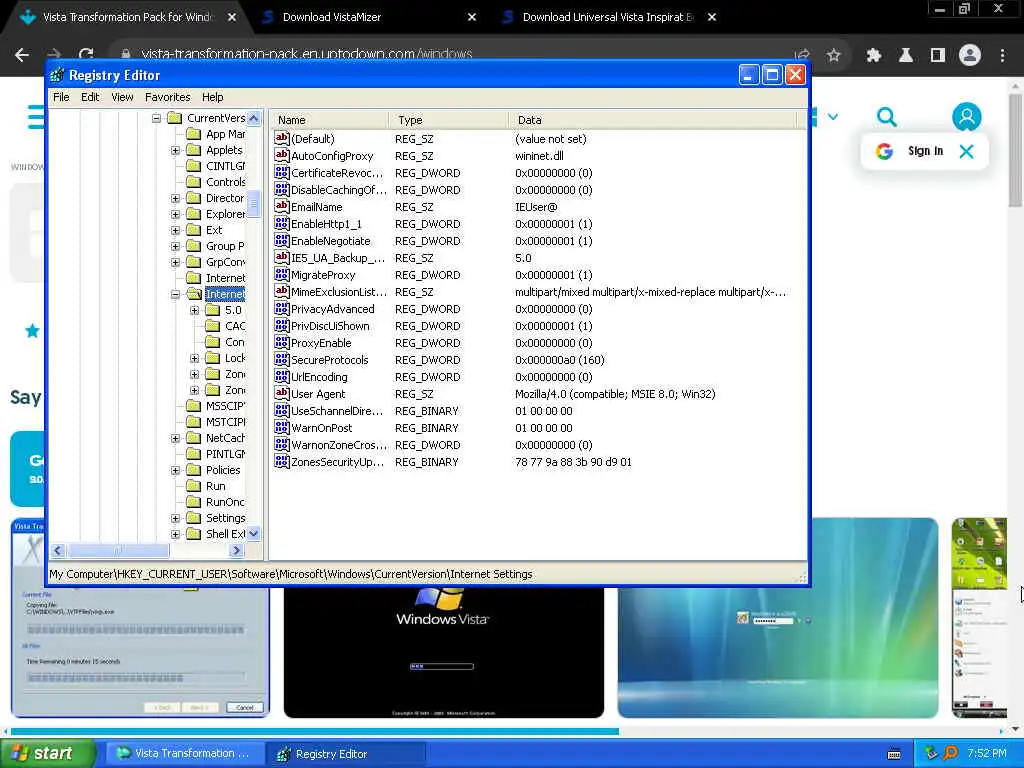1024x768 pixels.
Task: Click the browser address bar
Action: coord(457,55)
